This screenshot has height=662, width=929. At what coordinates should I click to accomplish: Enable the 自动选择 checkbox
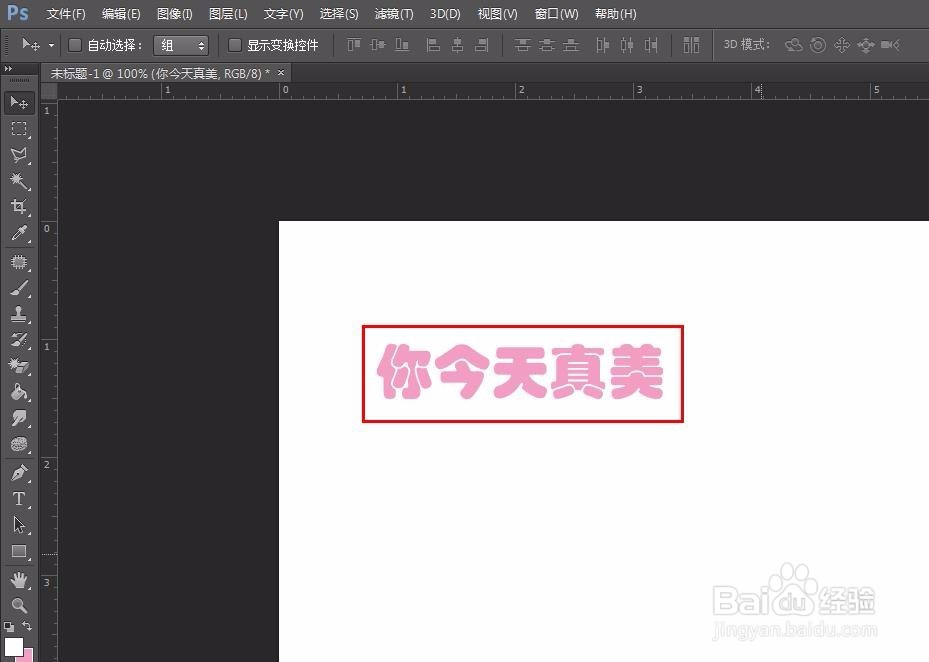[x=75, y=45]
